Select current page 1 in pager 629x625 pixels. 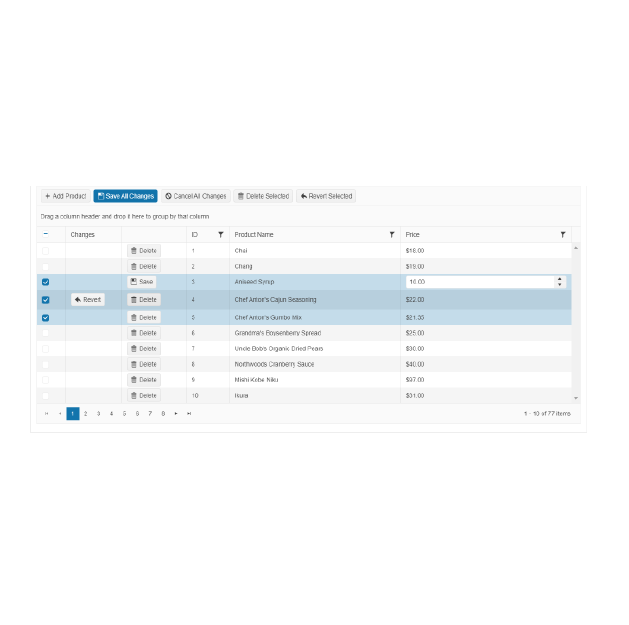click(x=73, y=414)
